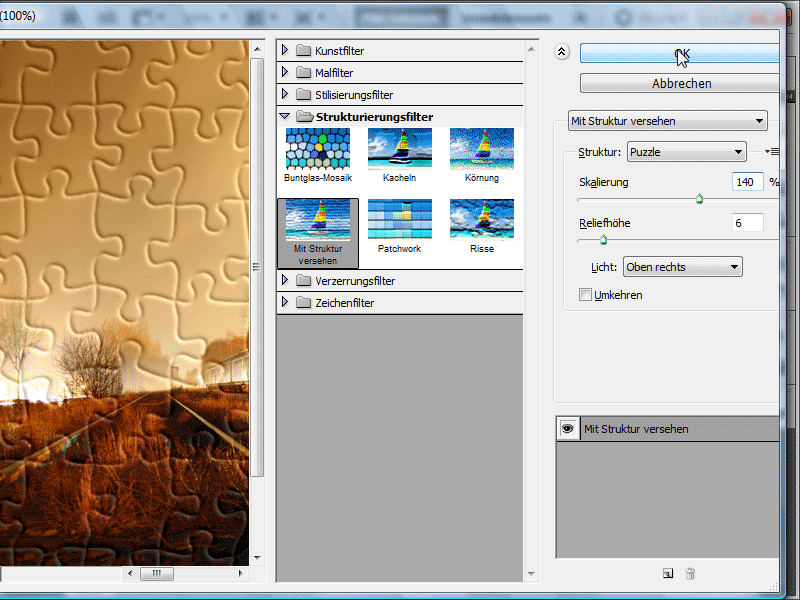Viewport: 800px width, 600px height.
Task: Expand the Kunstfilter folder
Action: [x=285, y=50]
